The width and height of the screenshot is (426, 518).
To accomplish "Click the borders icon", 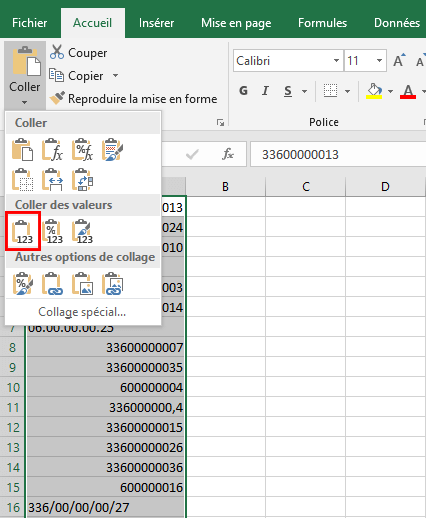I will 330,90.
